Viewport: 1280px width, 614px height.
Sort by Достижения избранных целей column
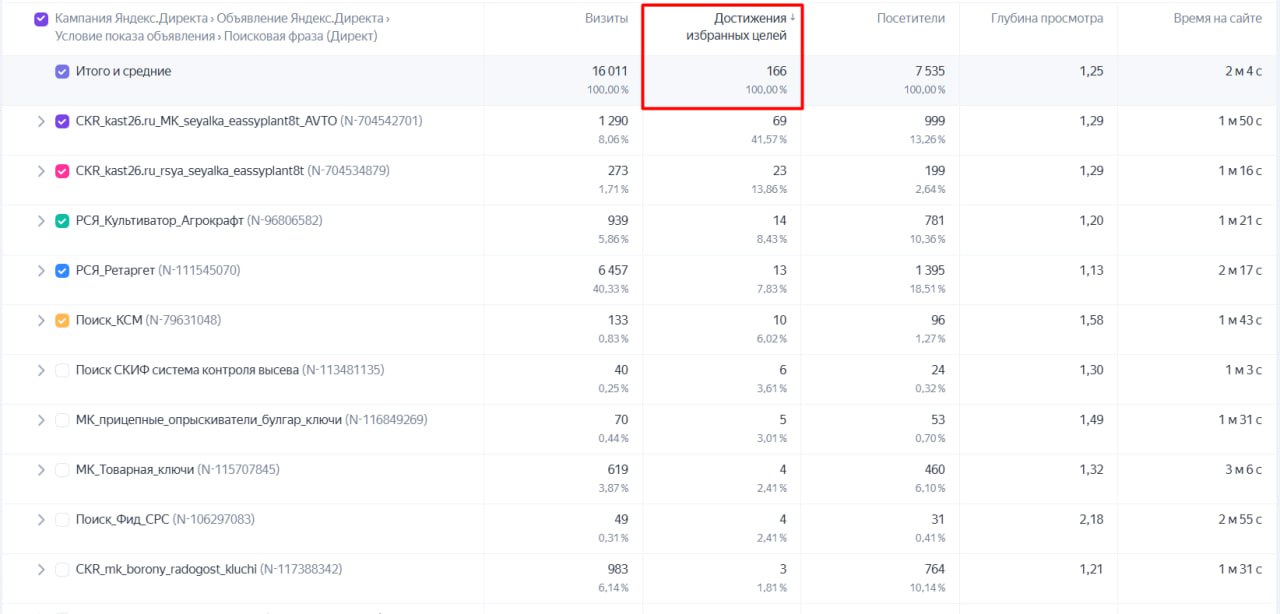click(x=736, y=27)
